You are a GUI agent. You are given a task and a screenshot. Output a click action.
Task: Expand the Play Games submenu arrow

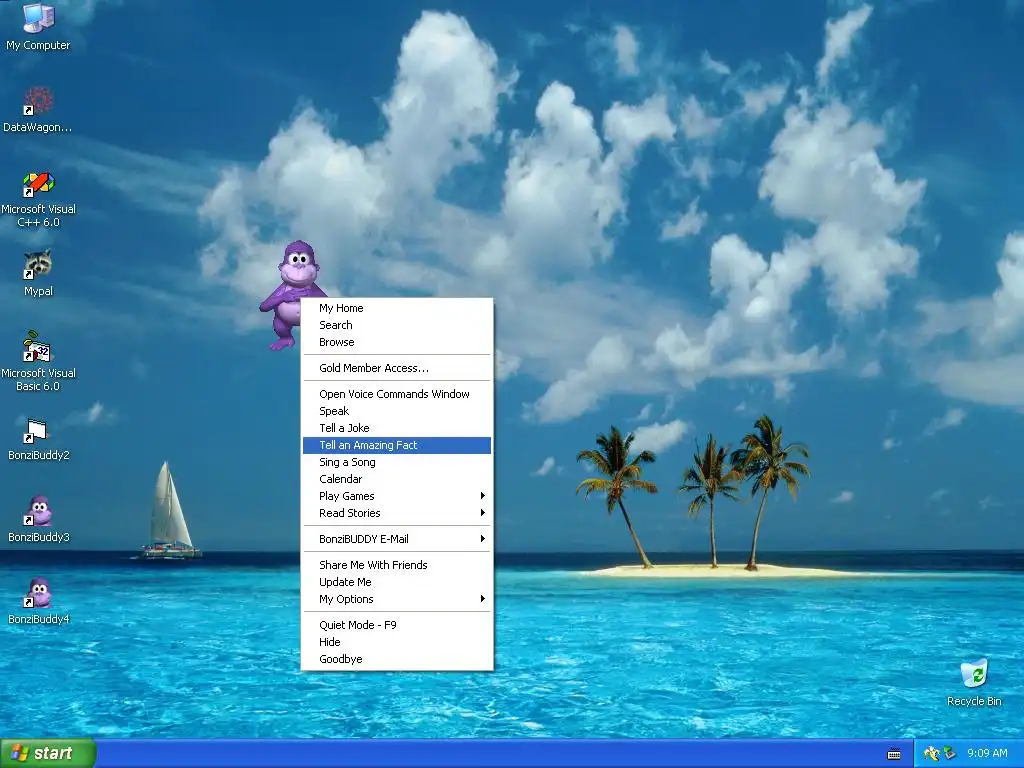coord(483,496)
